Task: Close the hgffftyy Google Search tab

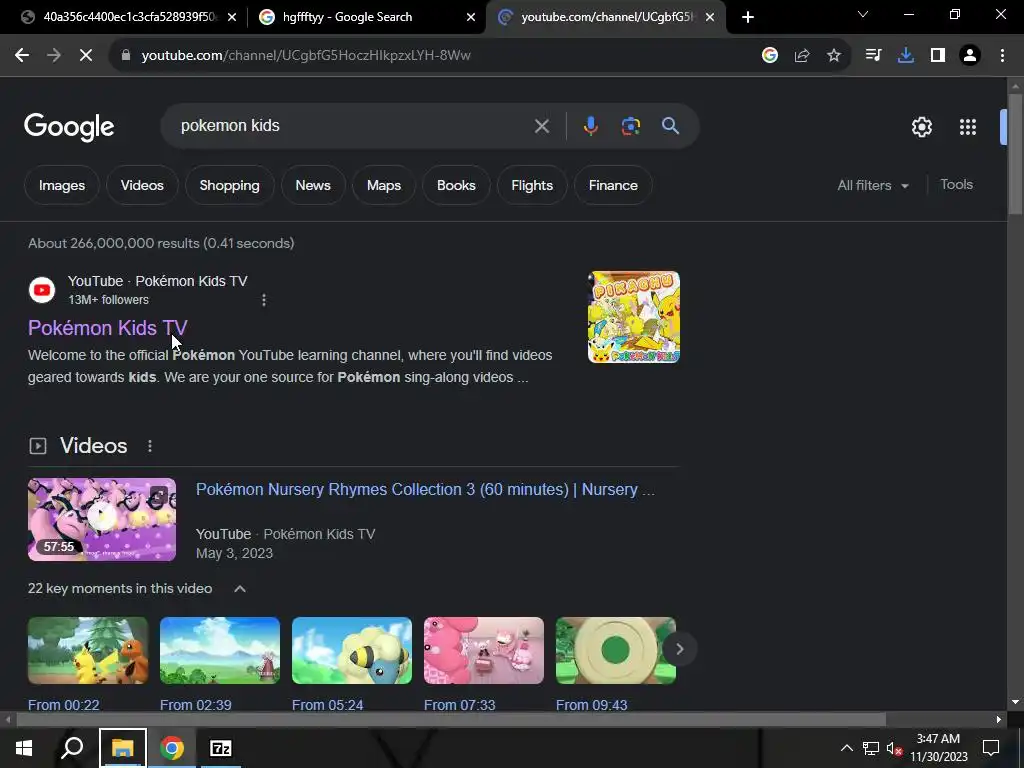Action: (x=471, y=17)
